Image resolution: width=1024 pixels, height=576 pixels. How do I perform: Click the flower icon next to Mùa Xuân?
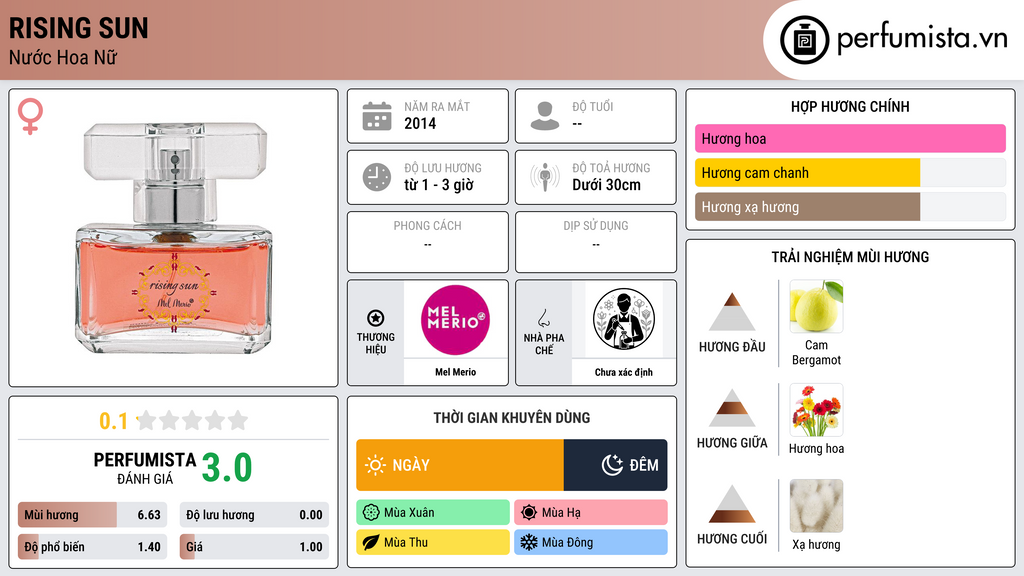pyautogui.click(x=371, y=513)
